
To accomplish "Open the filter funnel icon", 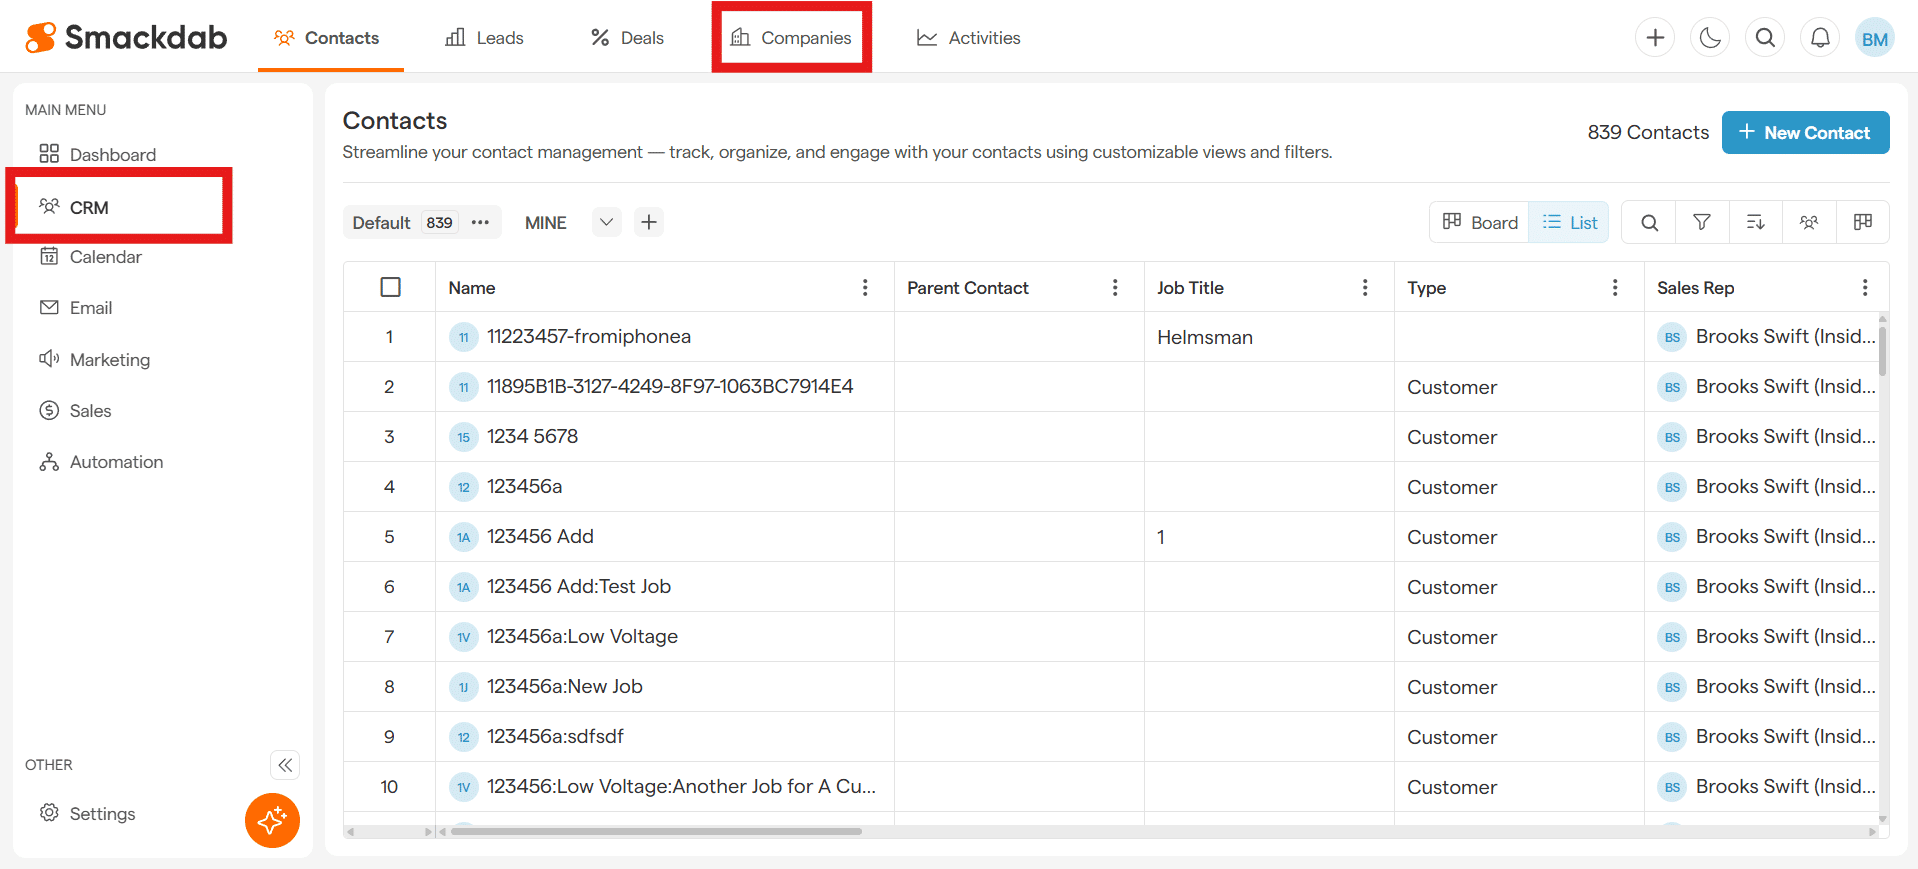I will [1701, 222].
